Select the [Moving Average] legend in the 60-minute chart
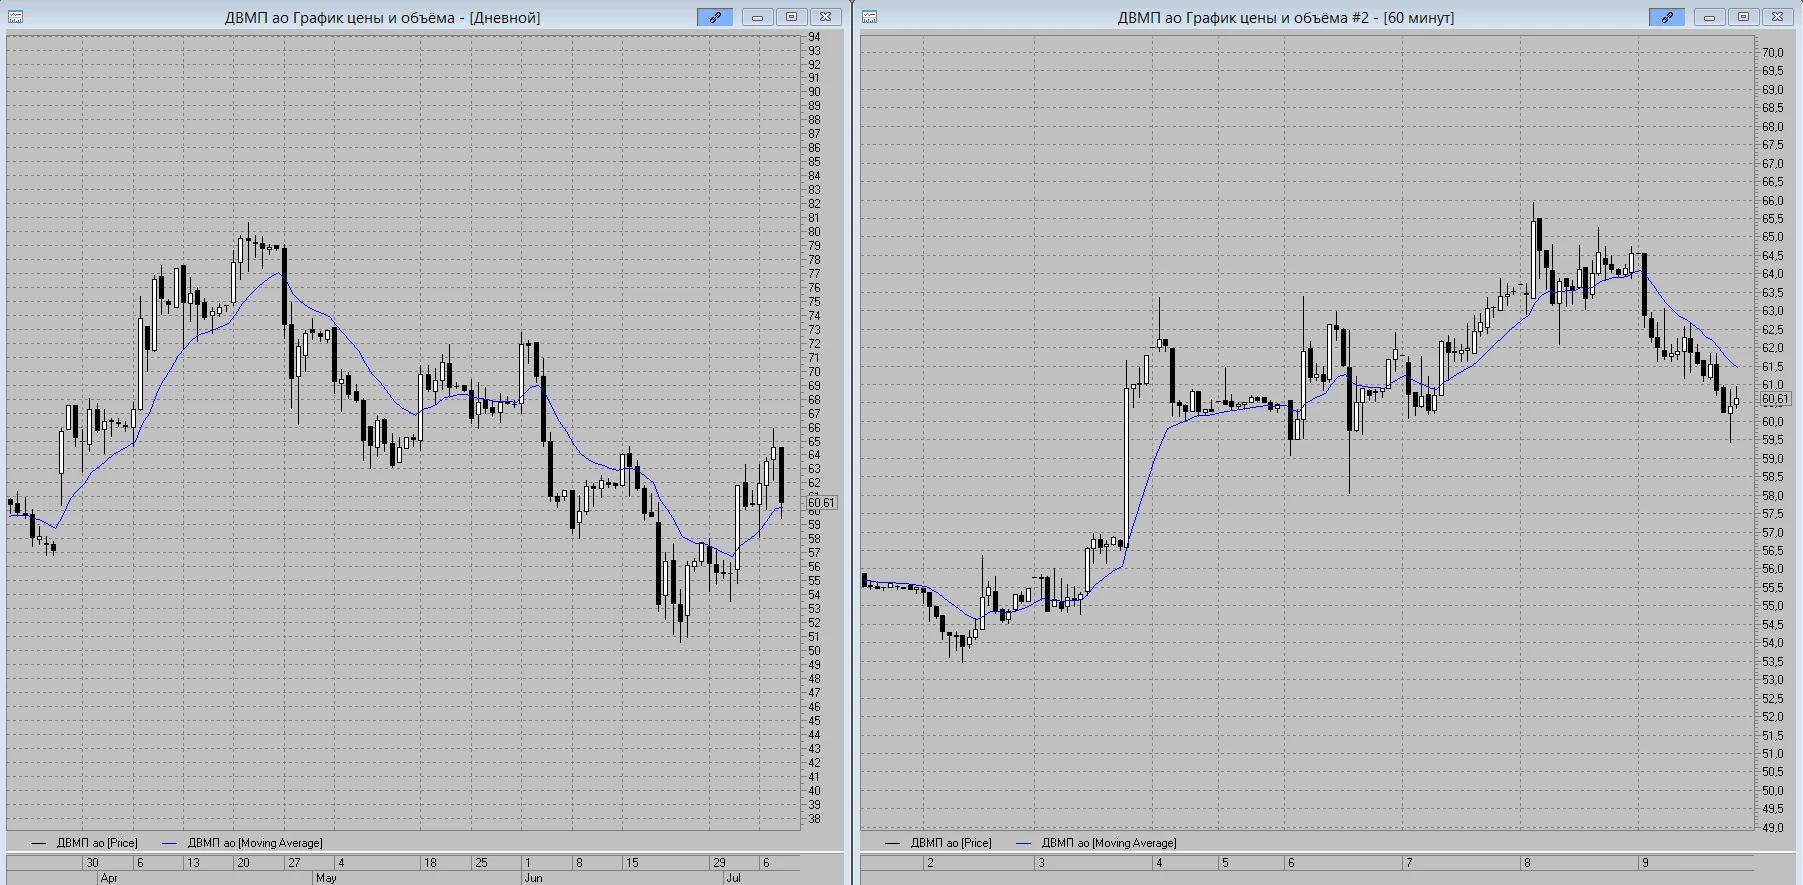 [1095, 843]
